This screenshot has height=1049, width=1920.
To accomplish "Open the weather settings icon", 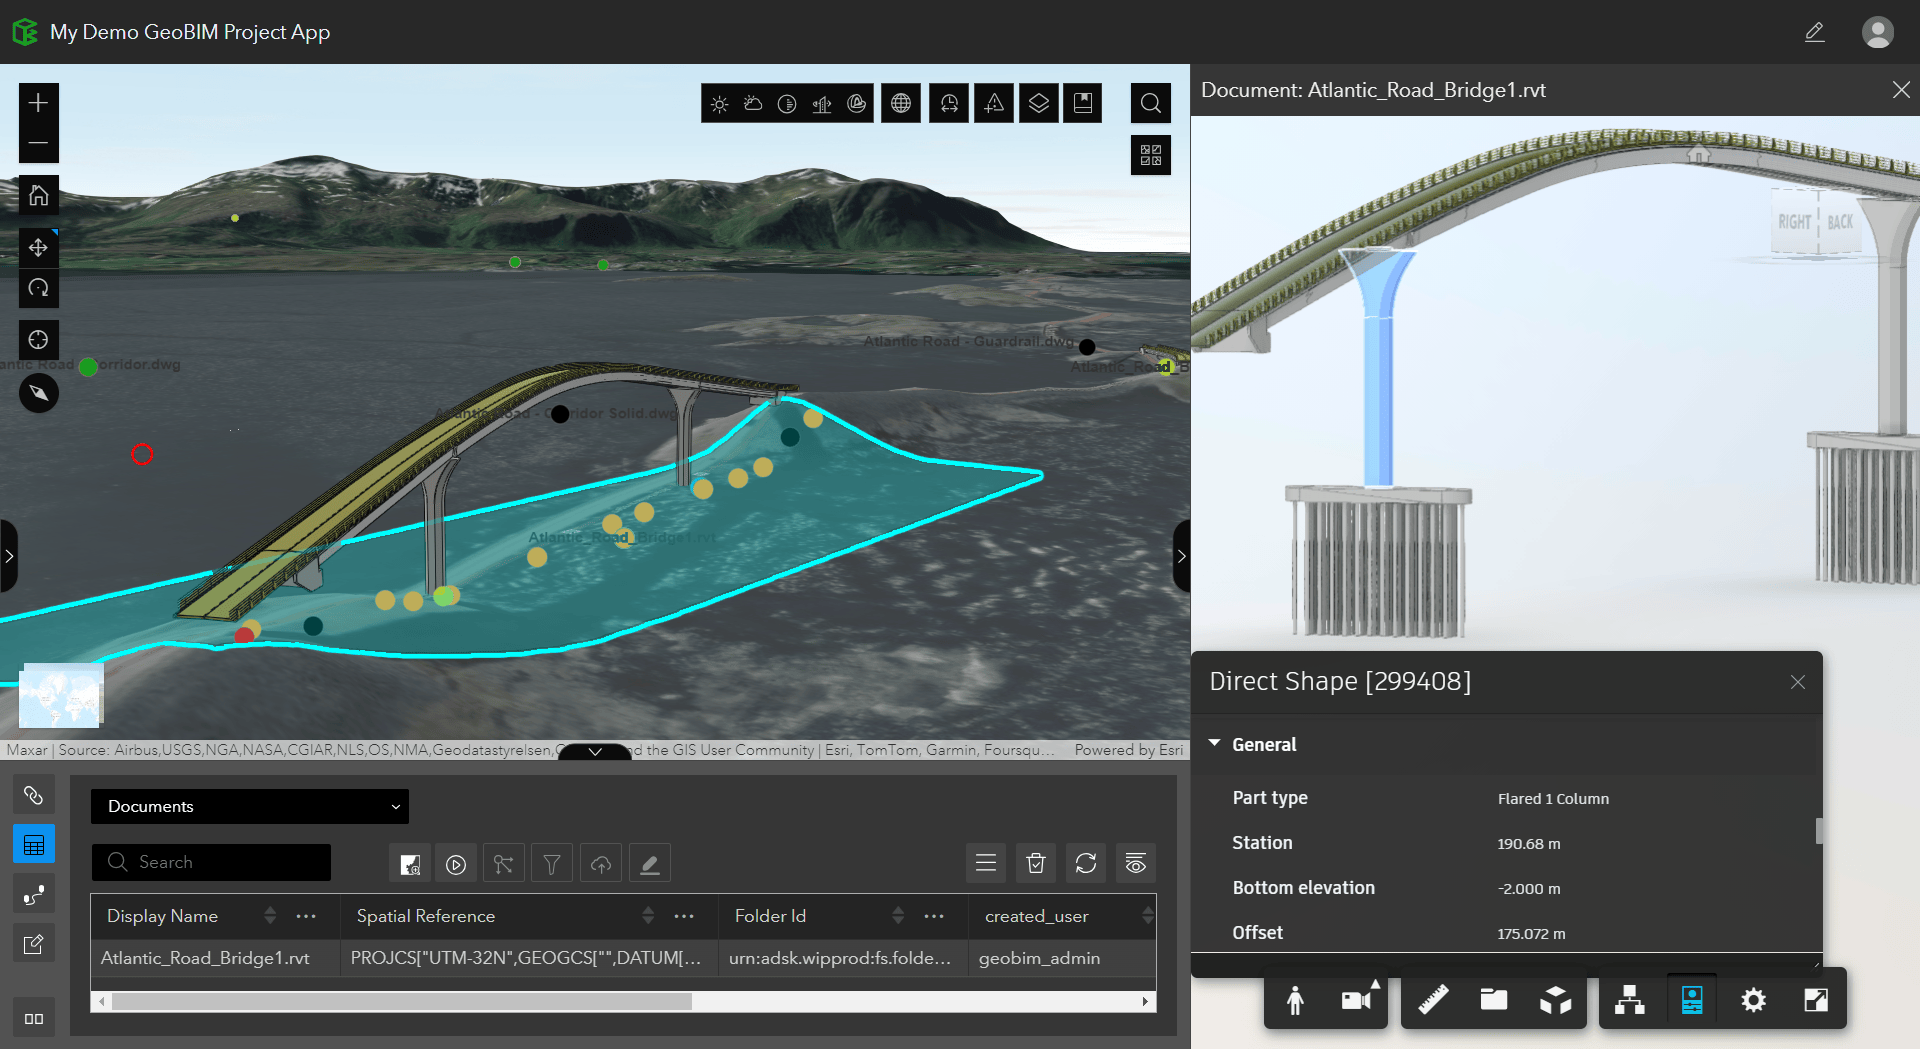I will click(753, 103).
